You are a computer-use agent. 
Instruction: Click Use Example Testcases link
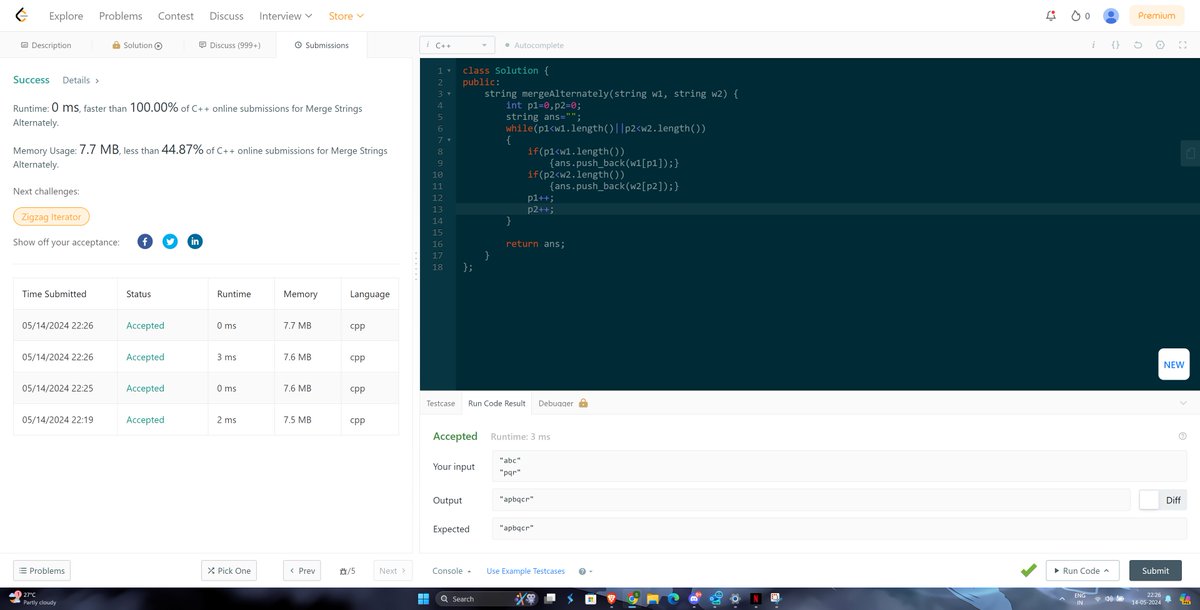[526, 571]
